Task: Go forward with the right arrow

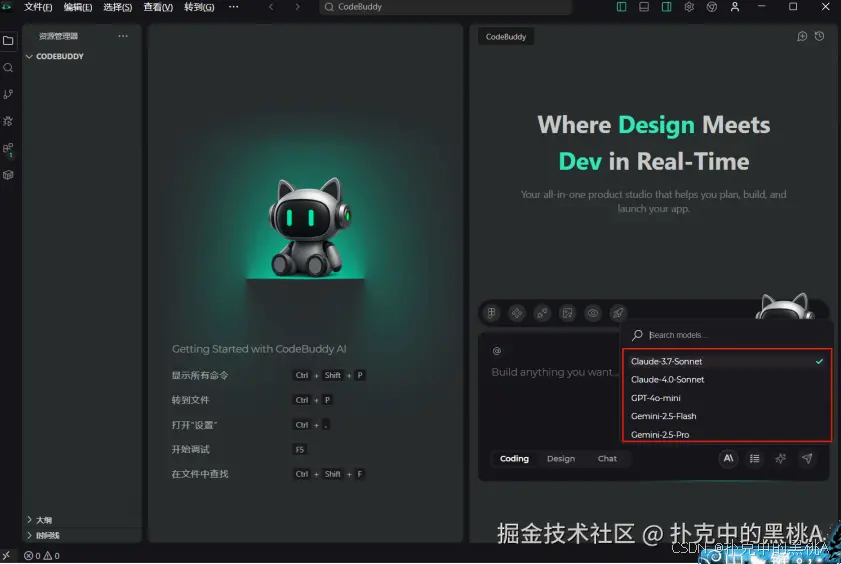Action: pos(297,7)
